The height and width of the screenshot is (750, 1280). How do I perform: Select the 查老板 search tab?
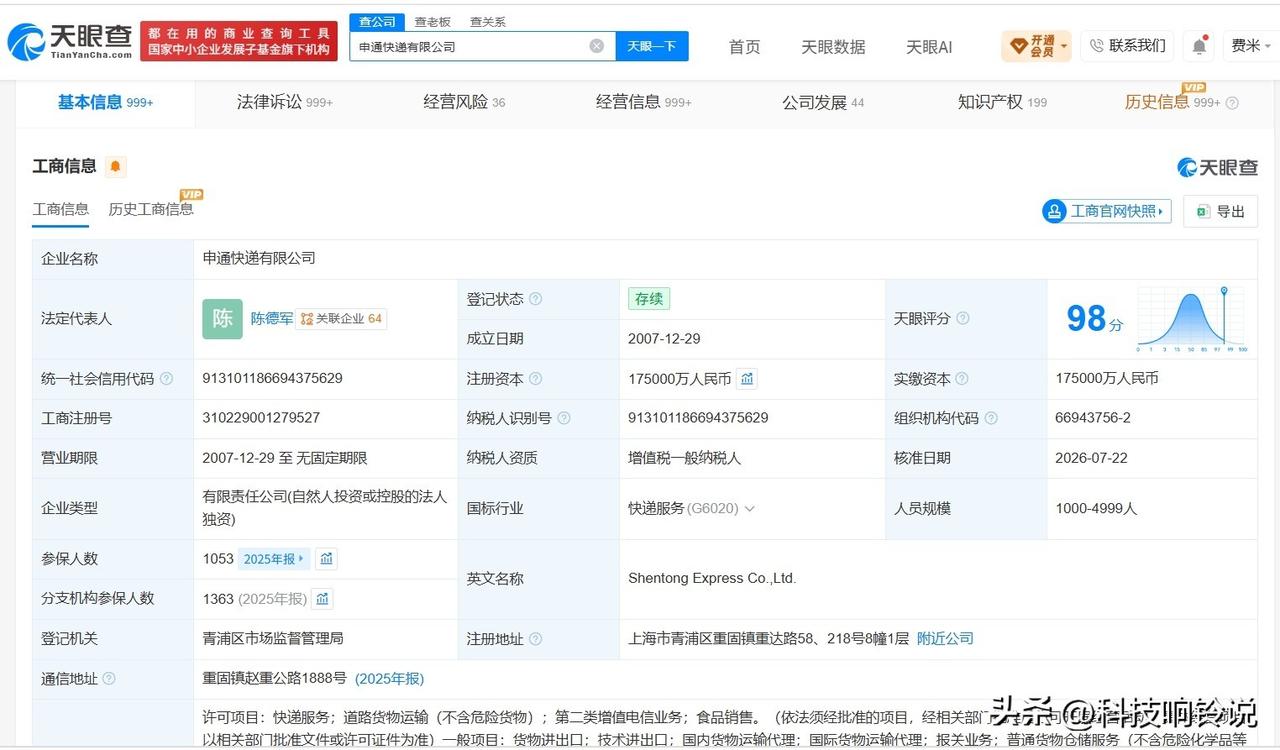(x=433, y=22)
